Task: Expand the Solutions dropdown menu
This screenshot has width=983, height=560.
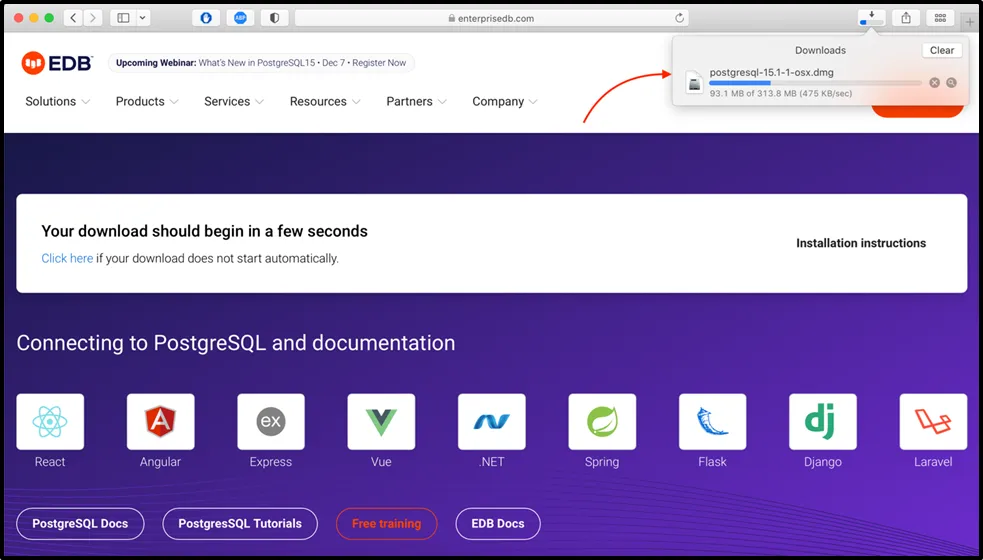Action: pos(57,102)
